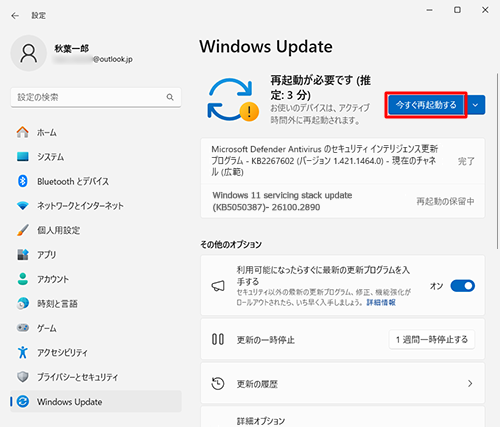Open ホーム in the settings sidebar

(96, 132)
